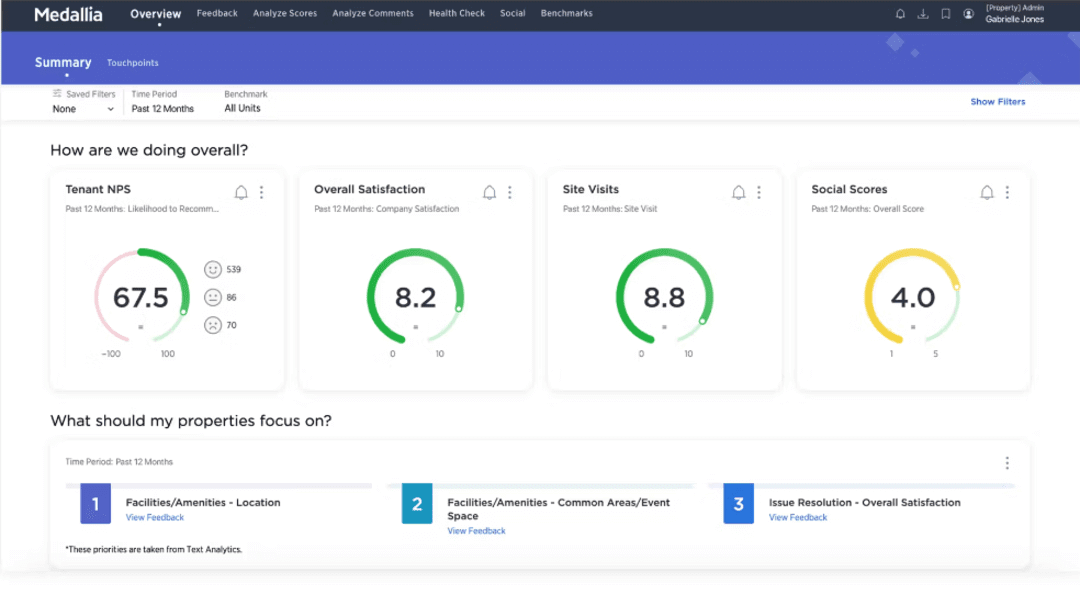Click the Overall Satisfaction gauge showing 8.2
Image resolution: width=1080 pixels, height=605 pixels.
415,295
